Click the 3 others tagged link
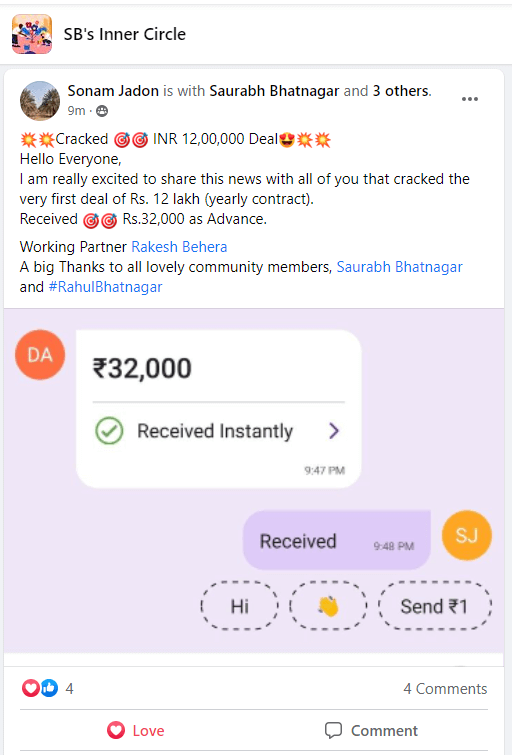 pos(401,91)
